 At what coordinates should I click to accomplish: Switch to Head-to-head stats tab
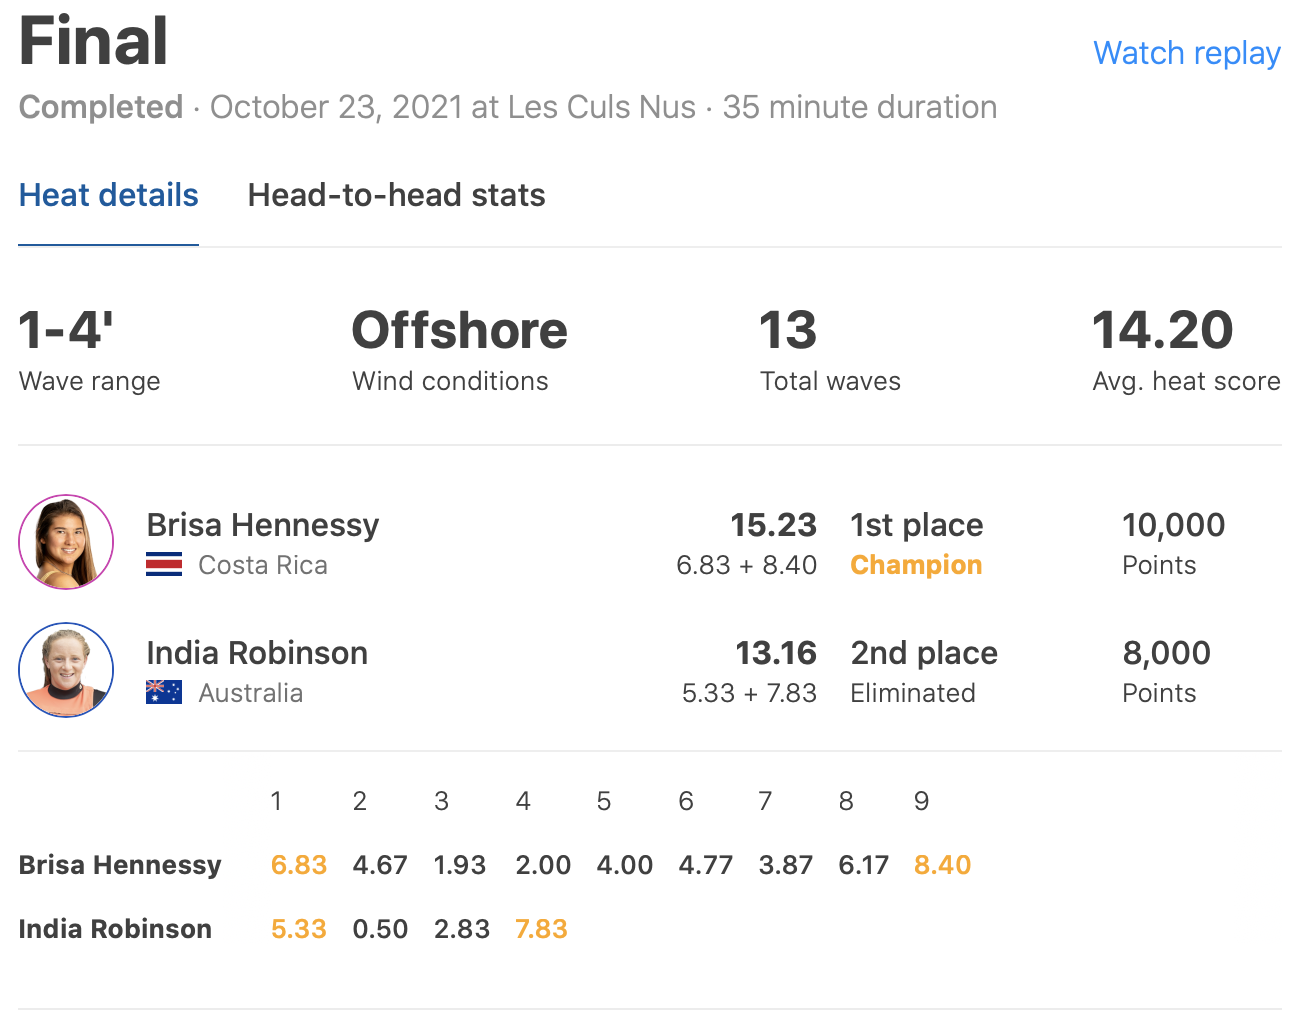pyautogui.click(x=396, y=195)
